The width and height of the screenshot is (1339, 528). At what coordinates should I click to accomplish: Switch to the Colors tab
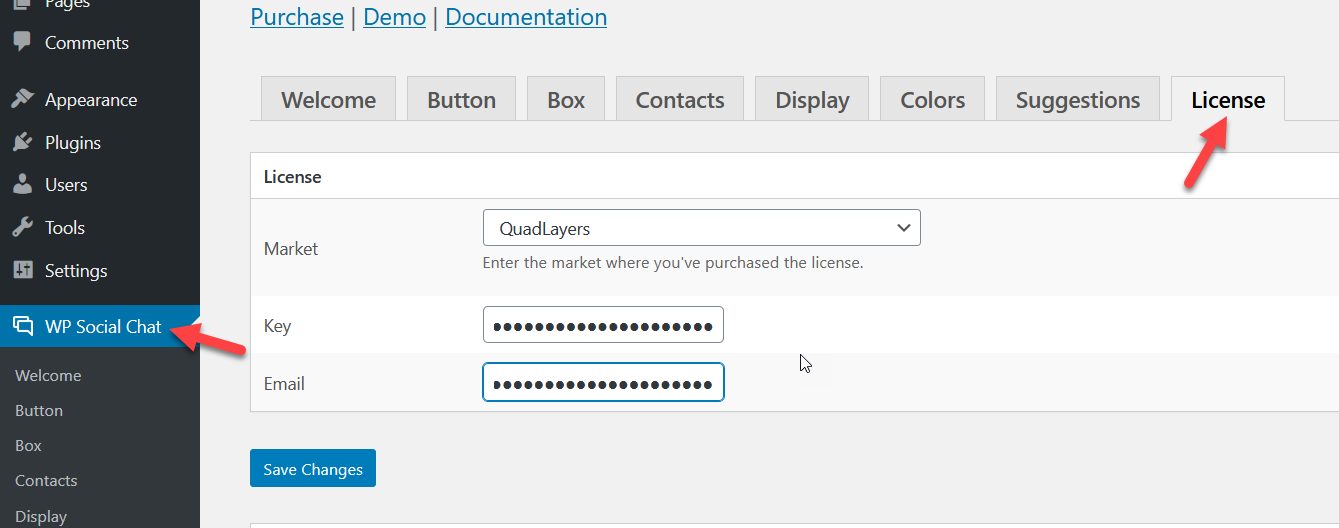pos(932,99)
